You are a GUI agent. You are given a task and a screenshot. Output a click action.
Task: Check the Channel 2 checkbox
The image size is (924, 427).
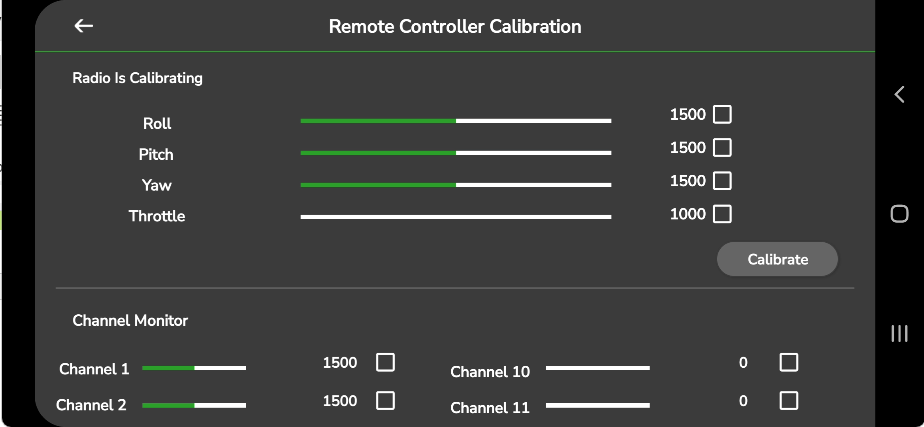point(385,401)
